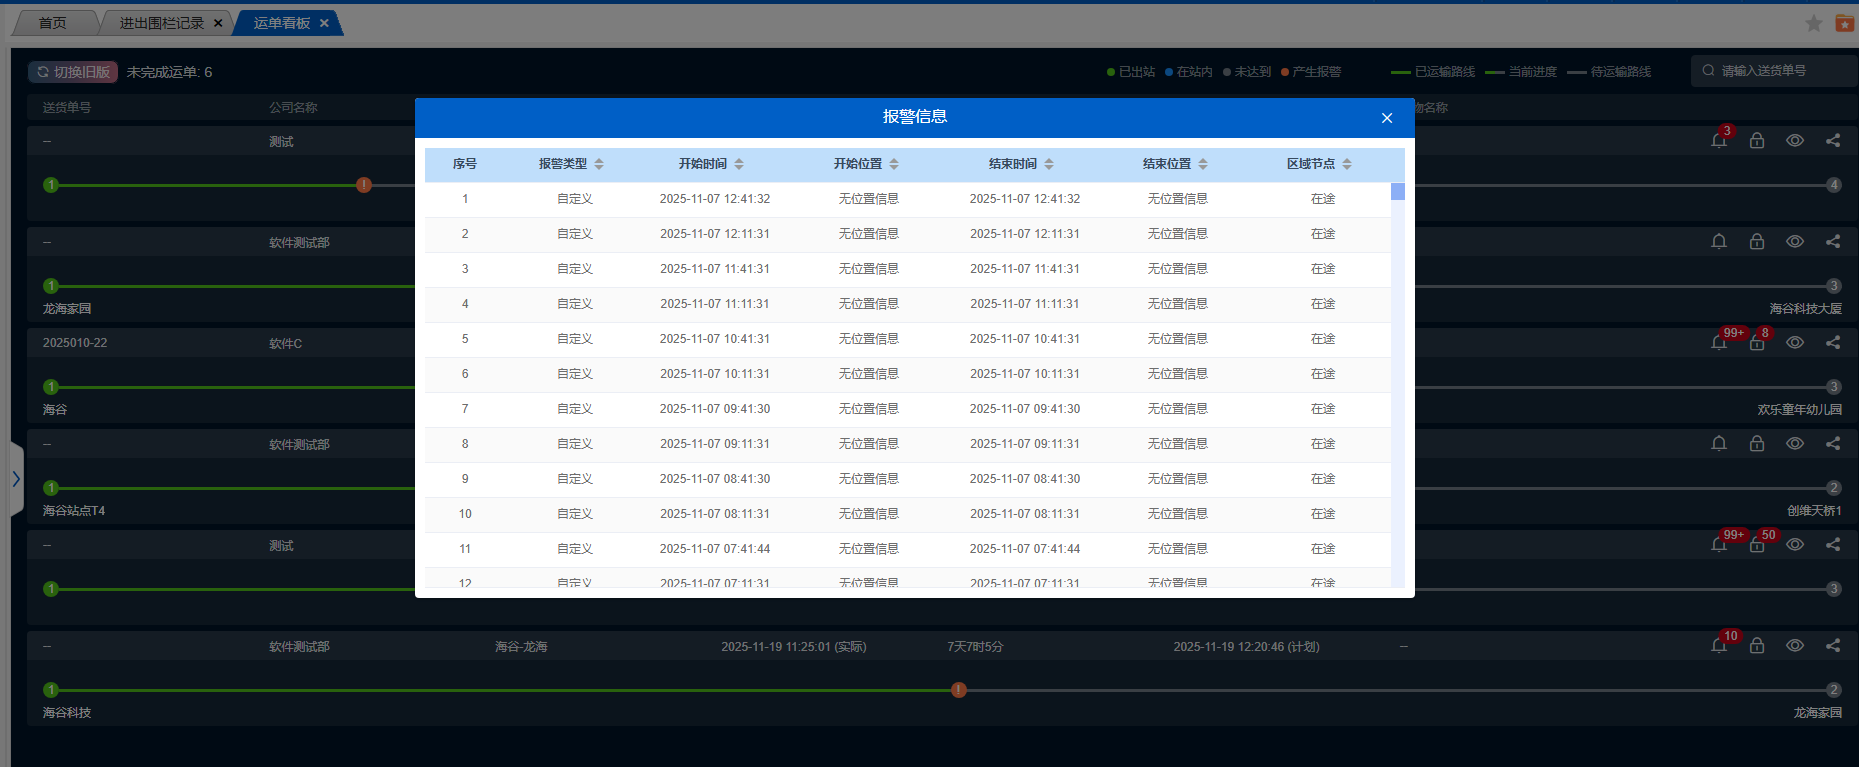Sort the table by 报警类型 column
The height and width of the screenshot is (767, 1859).
(x=599, y=164)
